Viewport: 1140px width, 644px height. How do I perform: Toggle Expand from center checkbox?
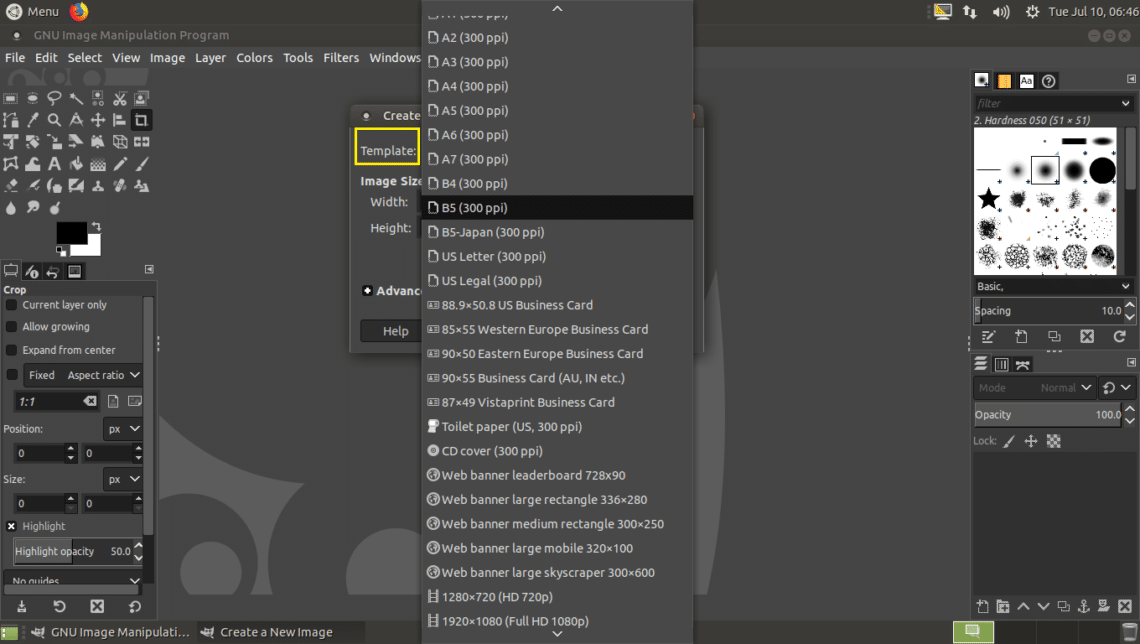tap(12, 350)
